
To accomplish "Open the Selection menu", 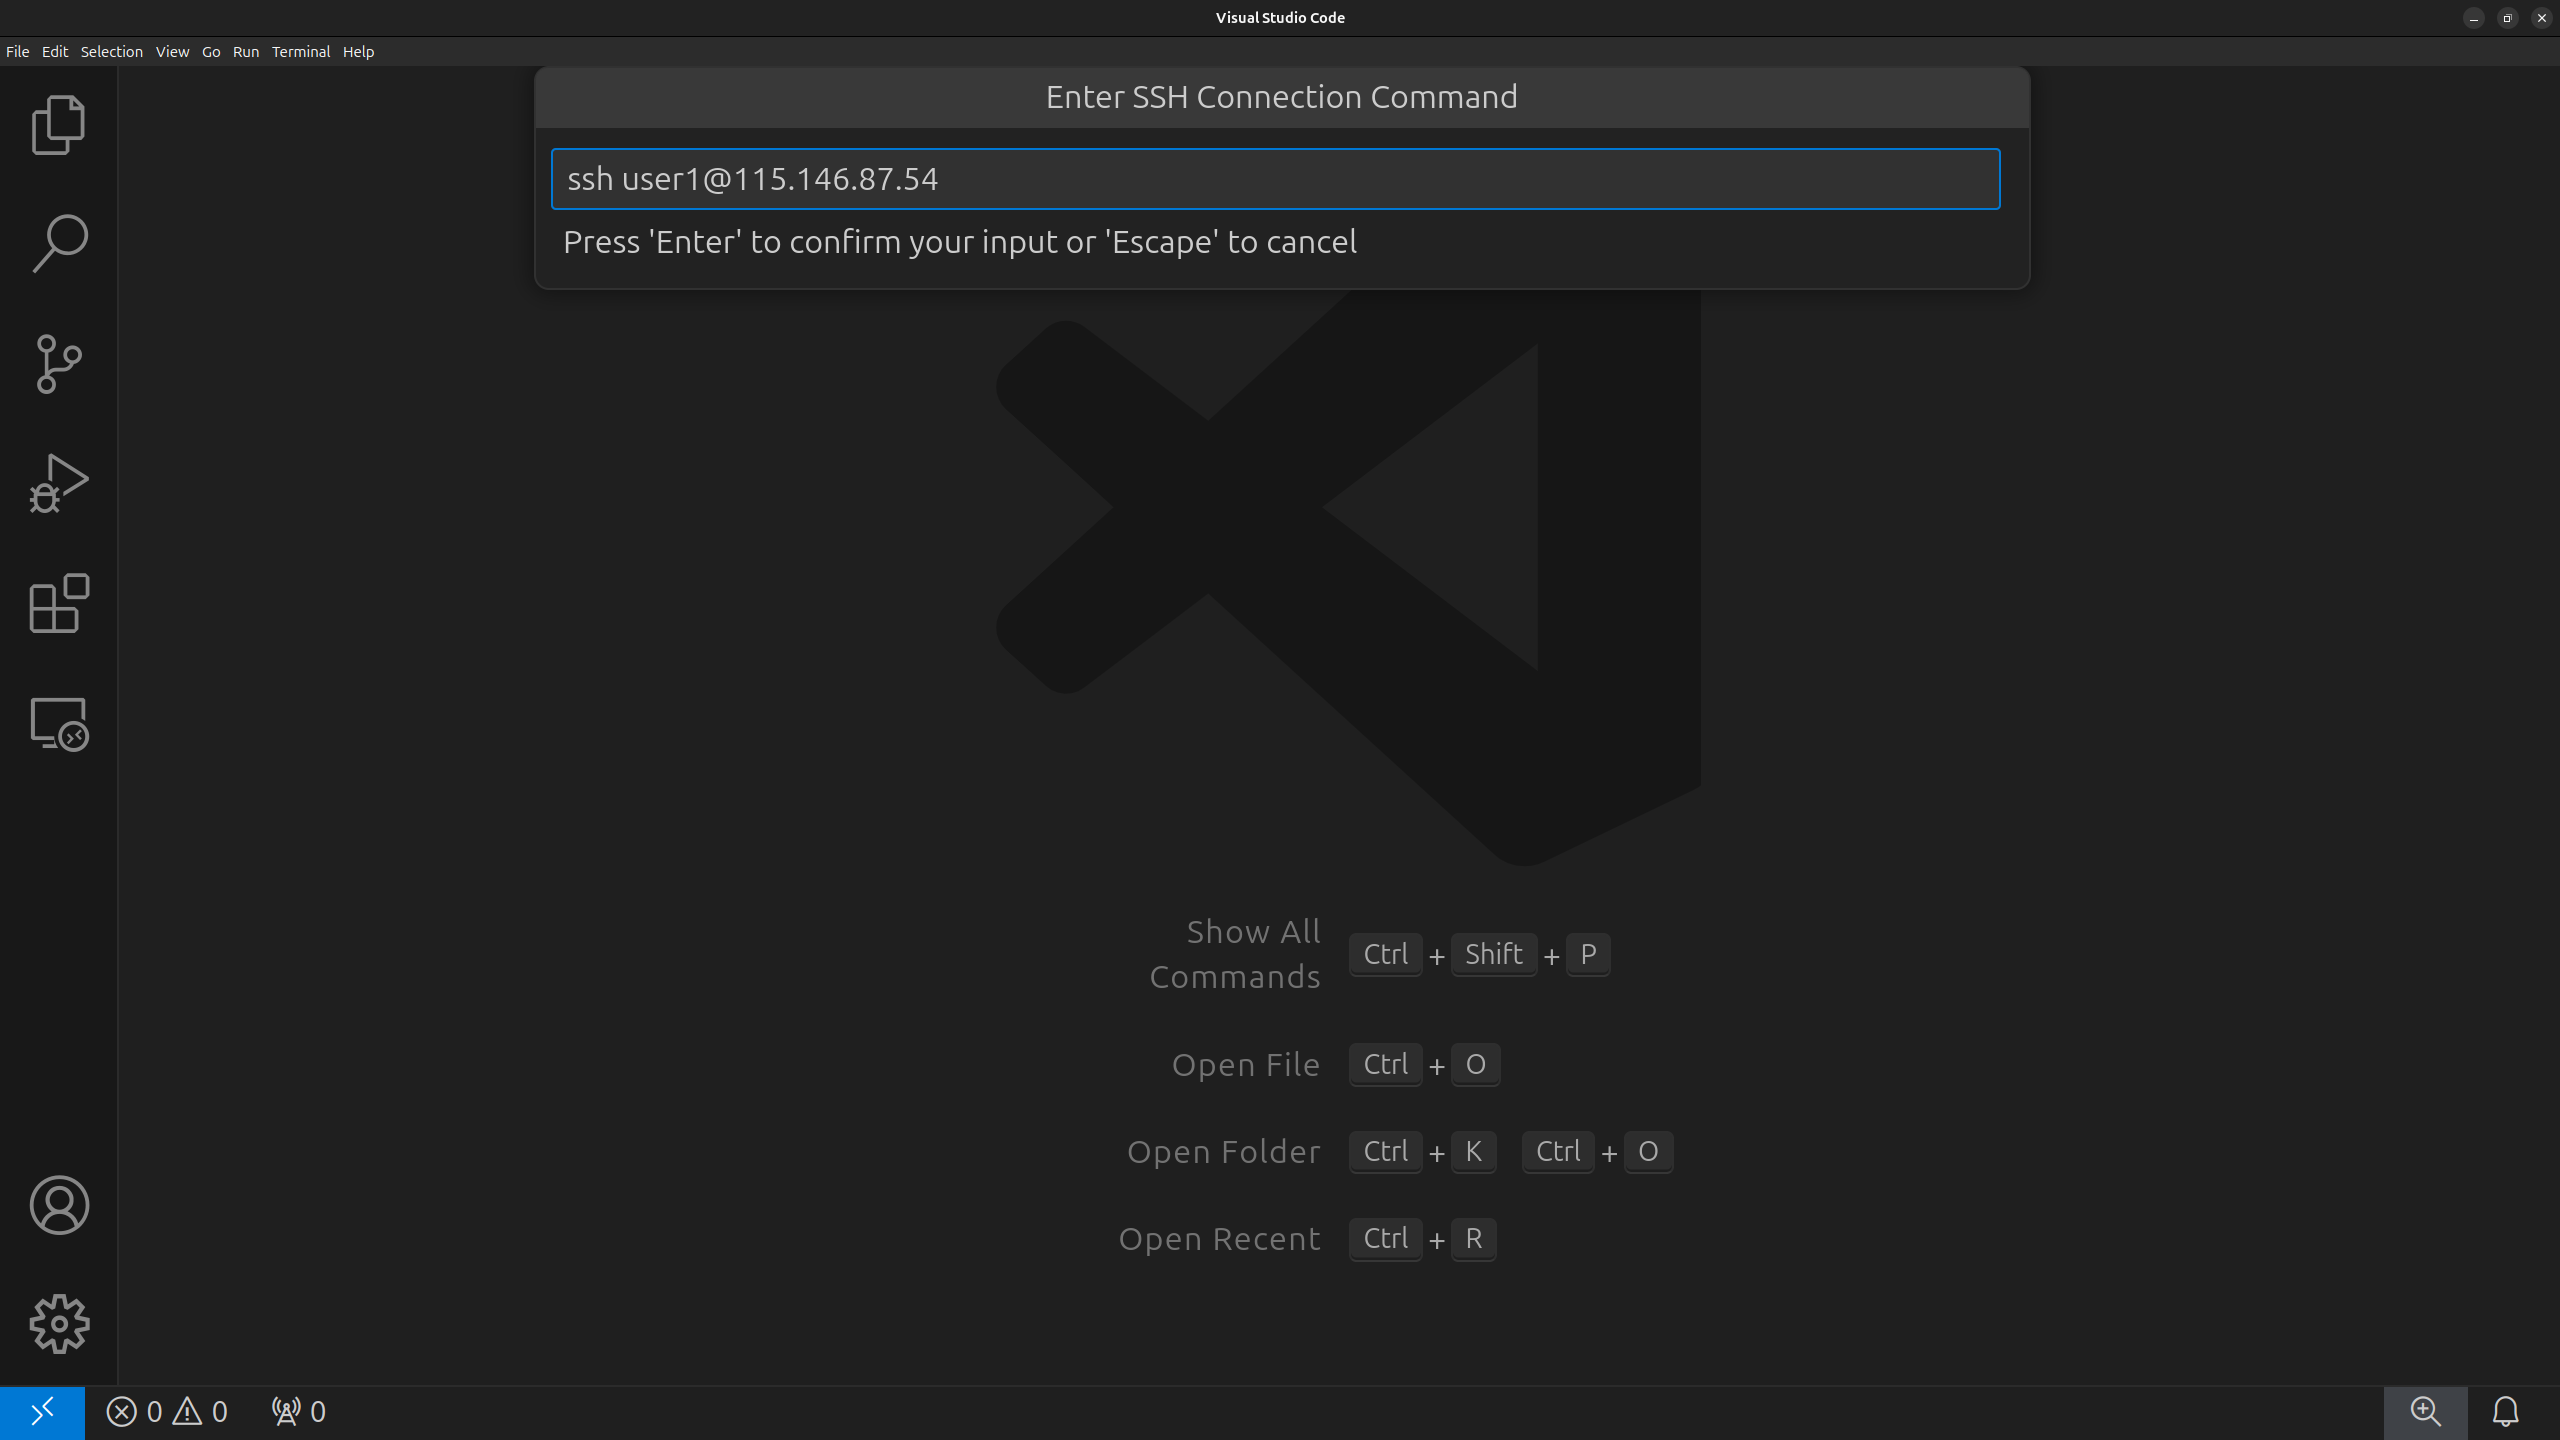I will [111, 52].
